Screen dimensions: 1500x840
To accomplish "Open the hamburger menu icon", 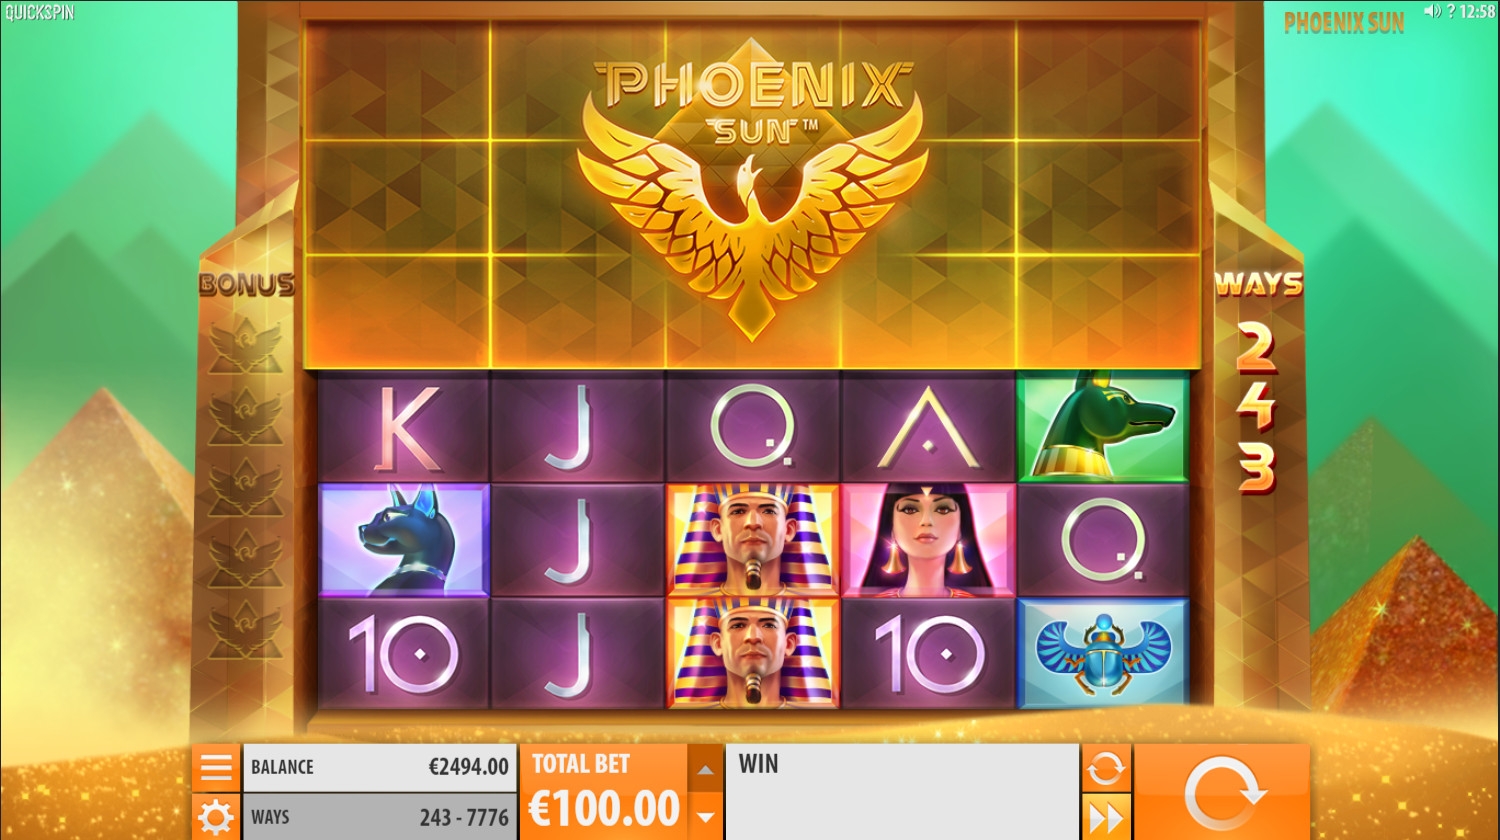I will click(x=216, y=767).
